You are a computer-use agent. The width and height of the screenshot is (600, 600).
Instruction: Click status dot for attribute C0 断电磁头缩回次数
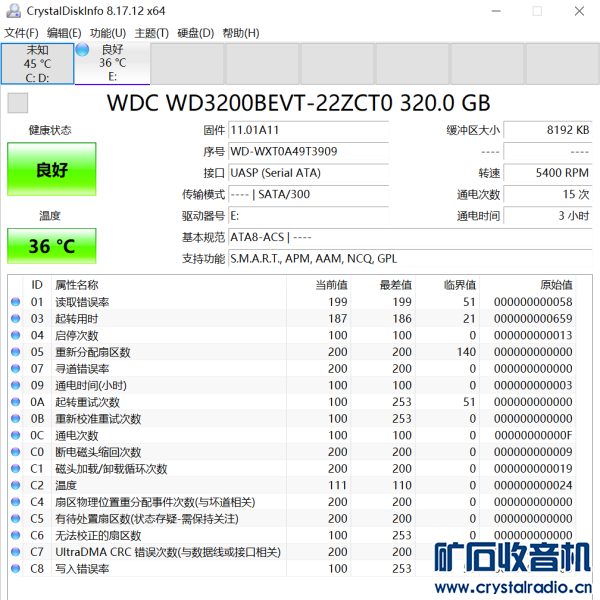tap(15, 452)
